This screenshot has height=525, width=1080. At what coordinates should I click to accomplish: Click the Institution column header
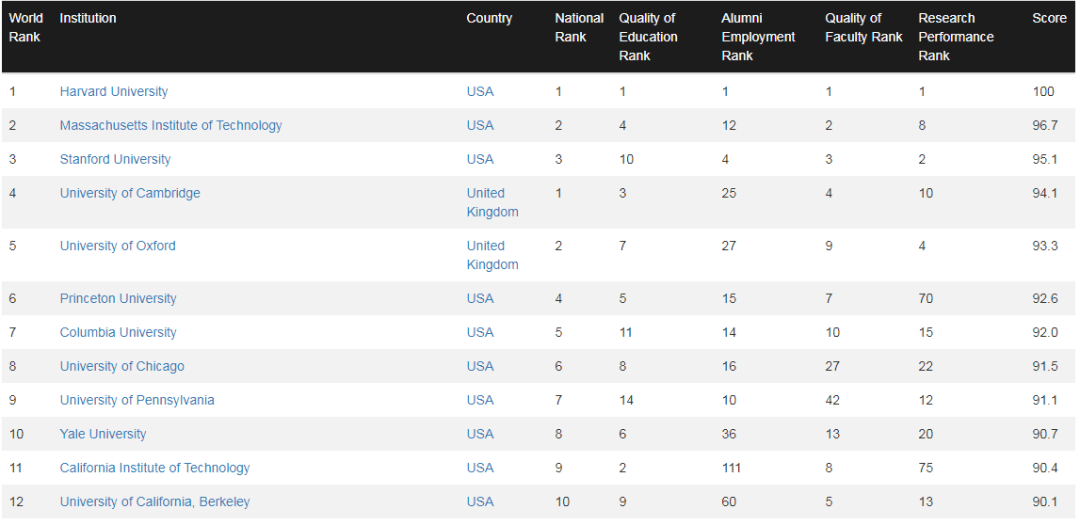[x=88, y=19]
